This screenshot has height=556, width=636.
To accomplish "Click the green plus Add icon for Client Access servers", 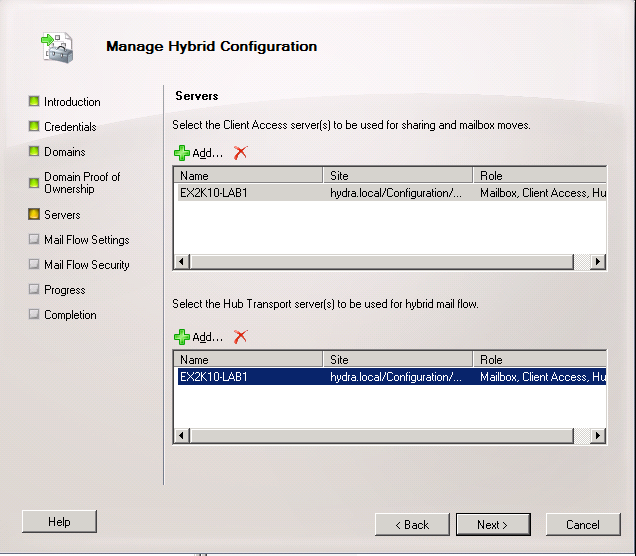I will tap(182, 153).
